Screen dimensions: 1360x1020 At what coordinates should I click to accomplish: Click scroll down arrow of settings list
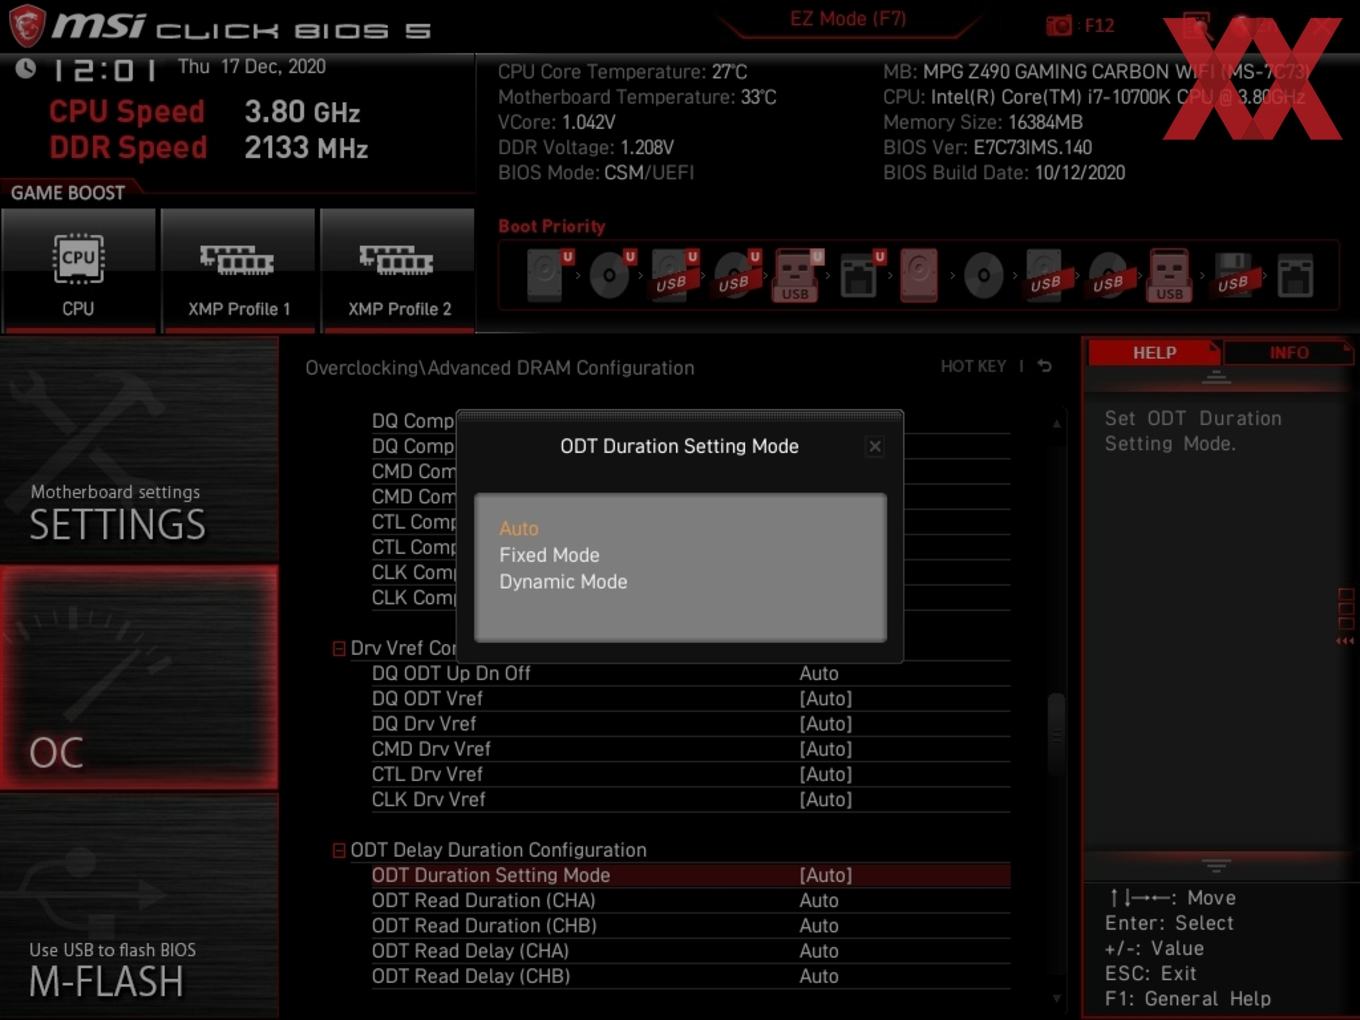[x=1057, y=998]
